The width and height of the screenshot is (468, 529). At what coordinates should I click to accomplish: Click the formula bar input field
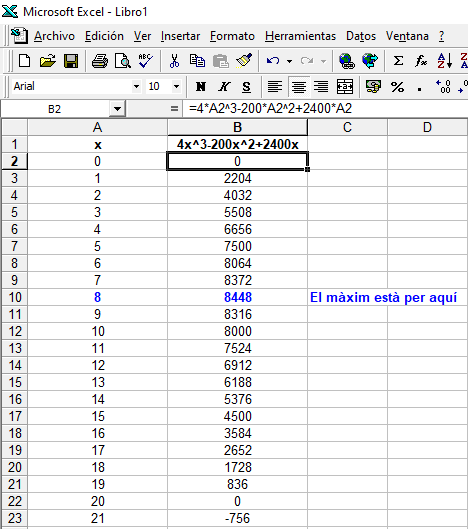click(x=325, y=109)
